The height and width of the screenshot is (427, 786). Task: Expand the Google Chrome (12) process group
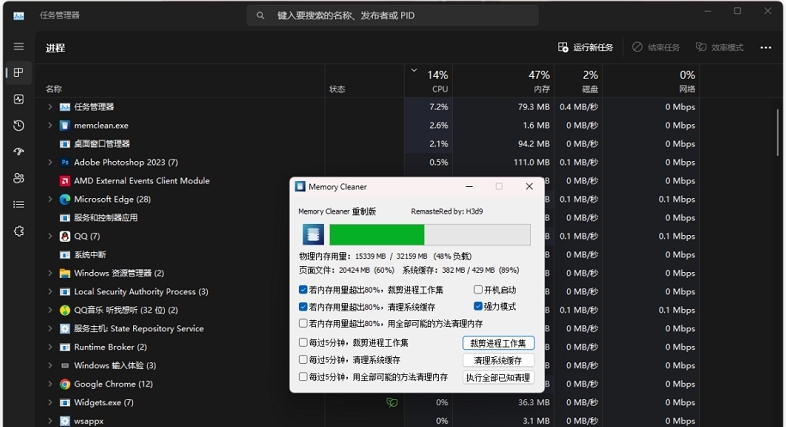pos(49,384)
